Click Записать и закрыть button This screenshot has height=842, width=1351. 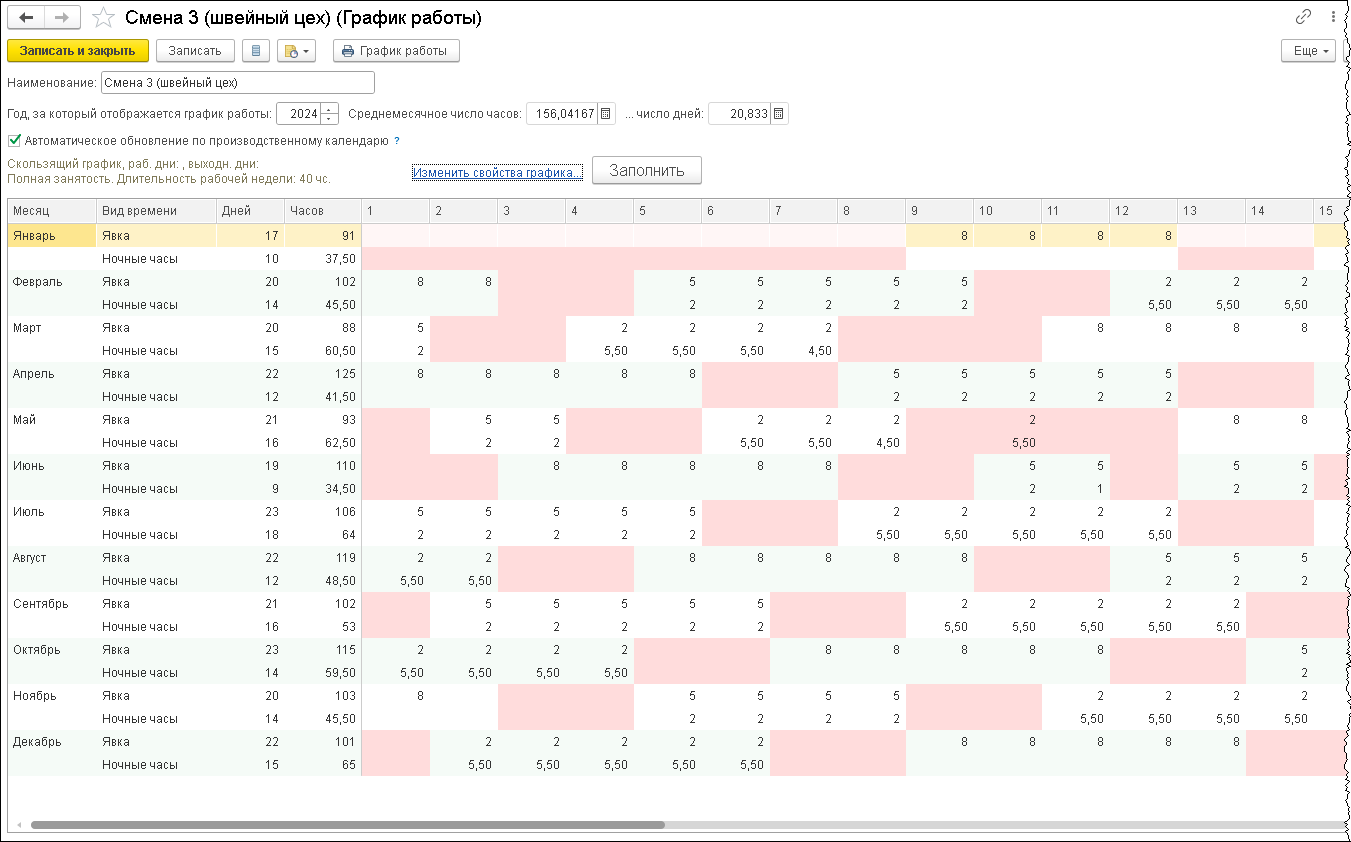point(78,51)
